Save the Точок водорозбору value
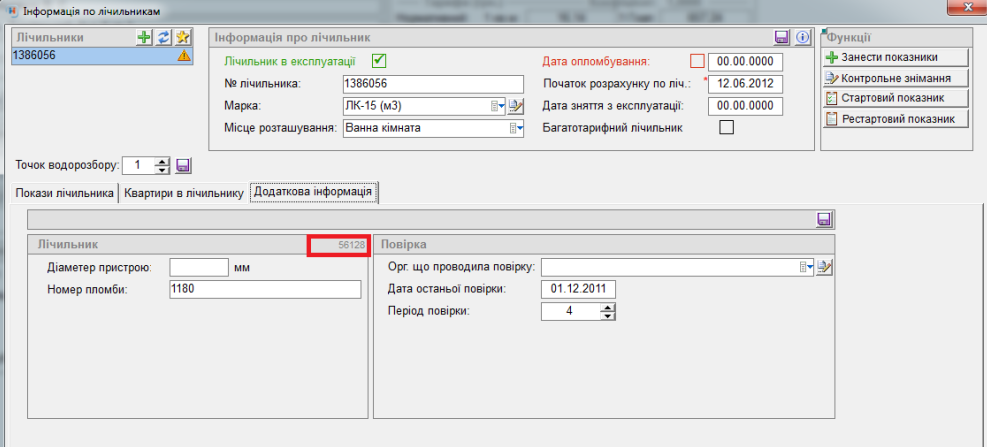 (183, 165)
